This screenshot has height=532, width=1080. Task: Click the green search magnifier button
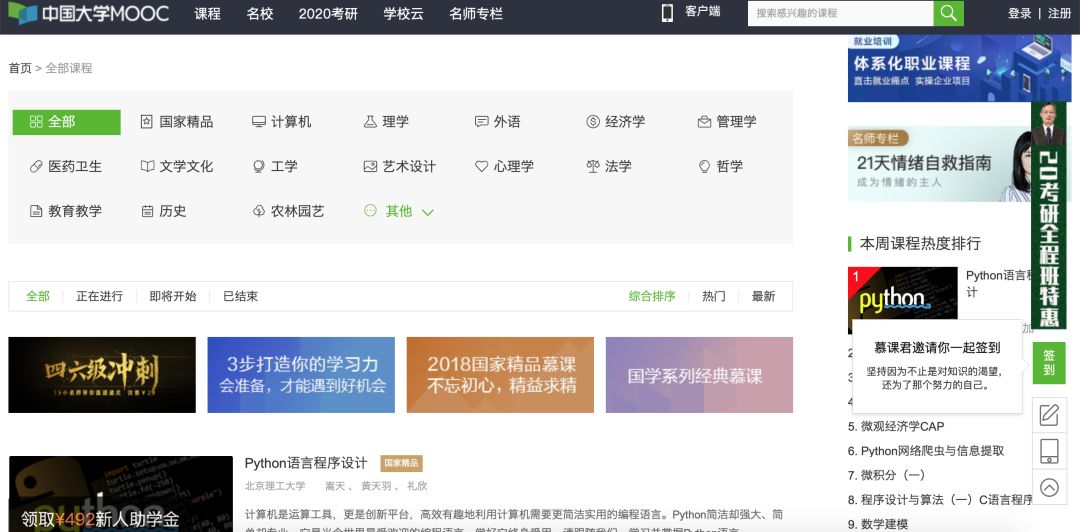click(948, 13)
